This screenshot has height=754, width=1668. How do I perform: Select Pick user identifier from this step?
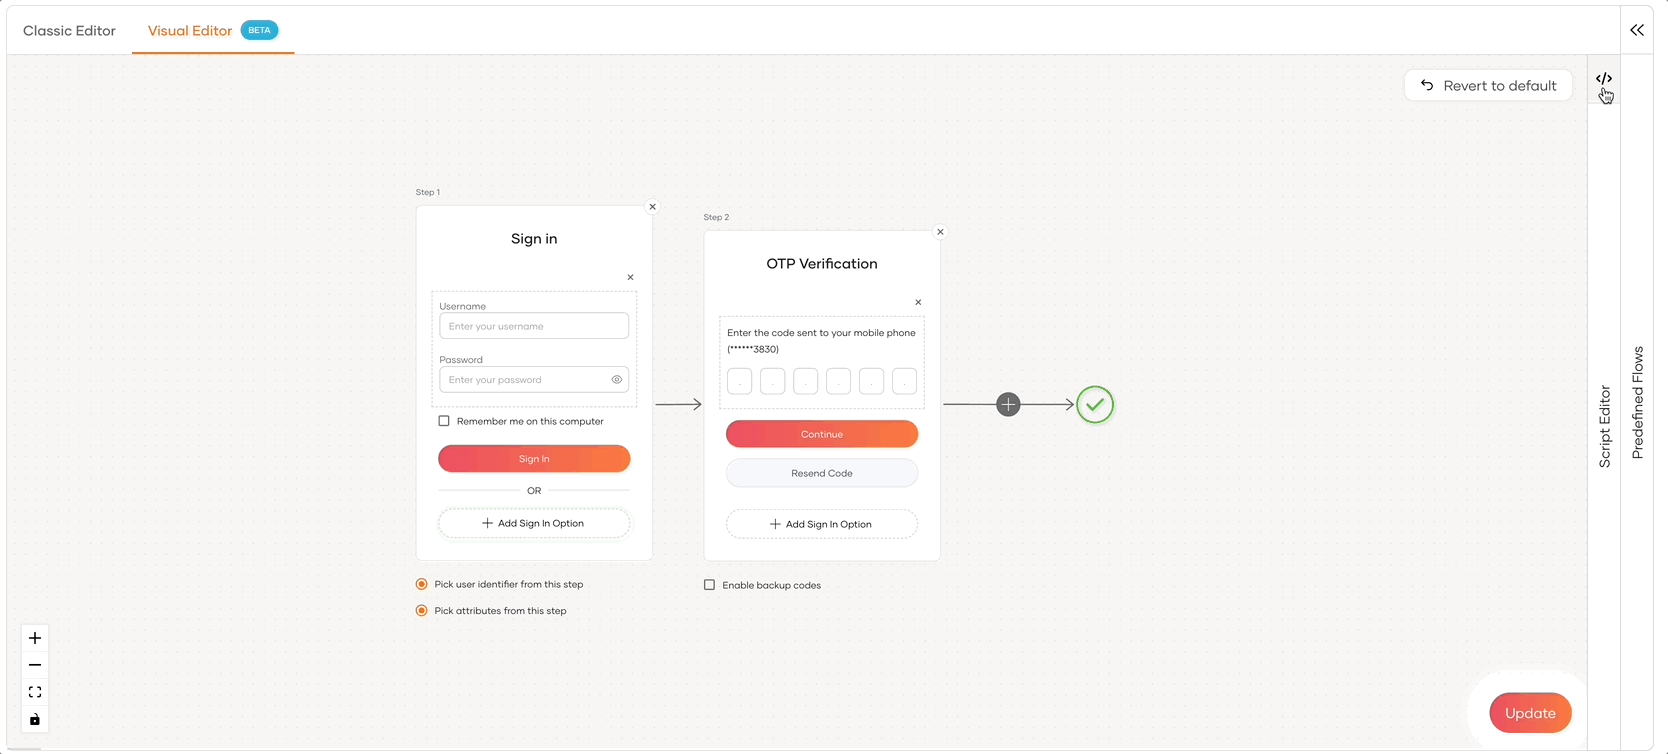(x=421, y=584)
